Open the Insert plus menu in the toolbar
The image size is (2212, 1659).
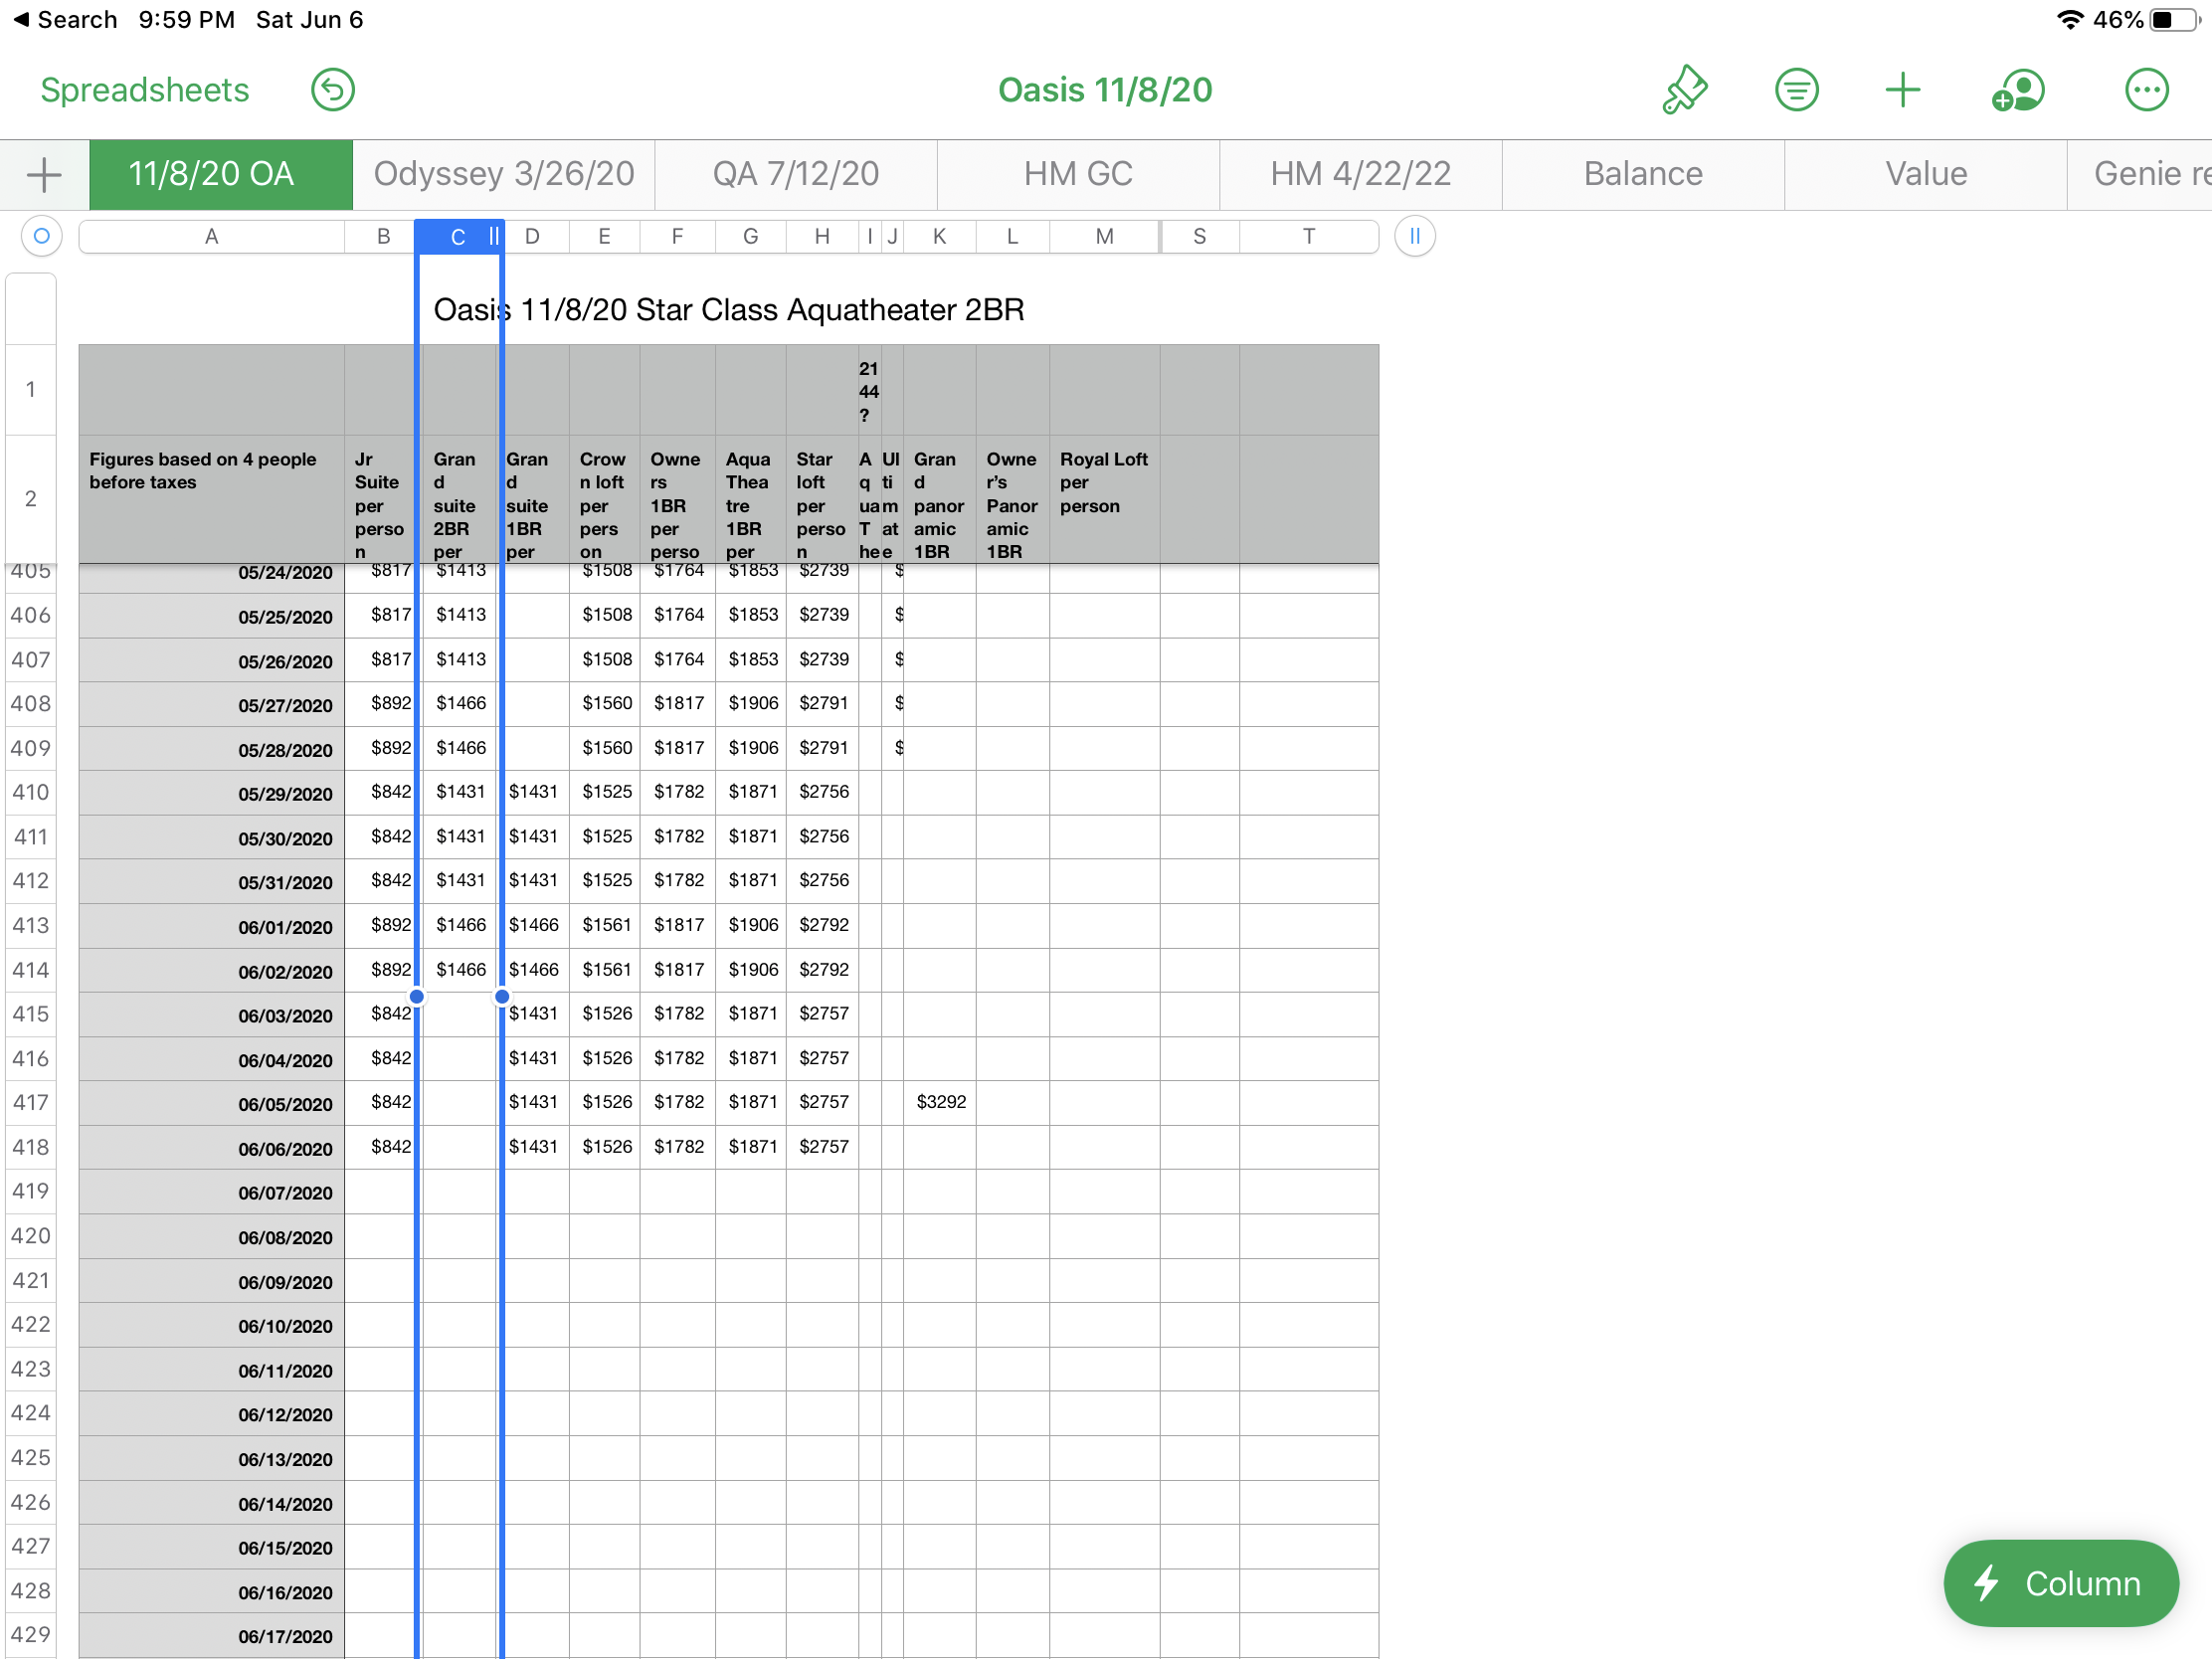tap(1902, 90)
